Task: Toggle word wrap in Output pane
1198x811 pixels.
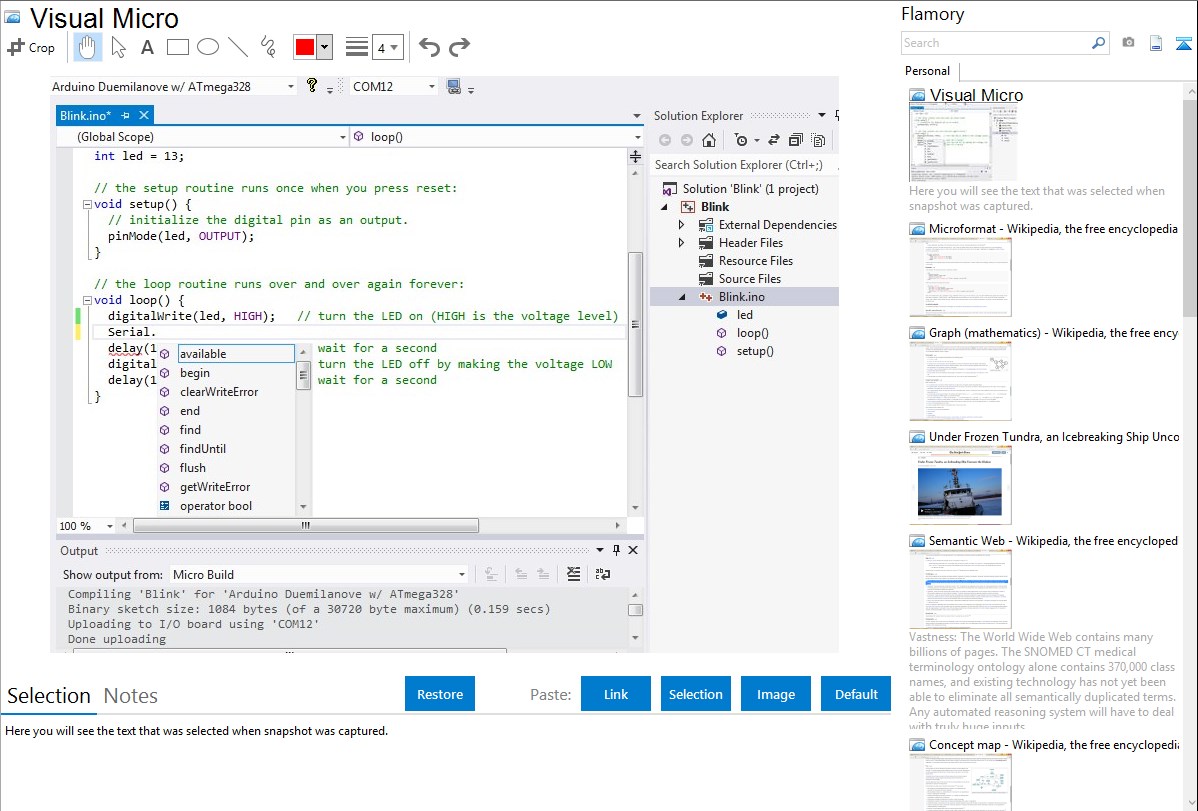Action: pos(603,574)
